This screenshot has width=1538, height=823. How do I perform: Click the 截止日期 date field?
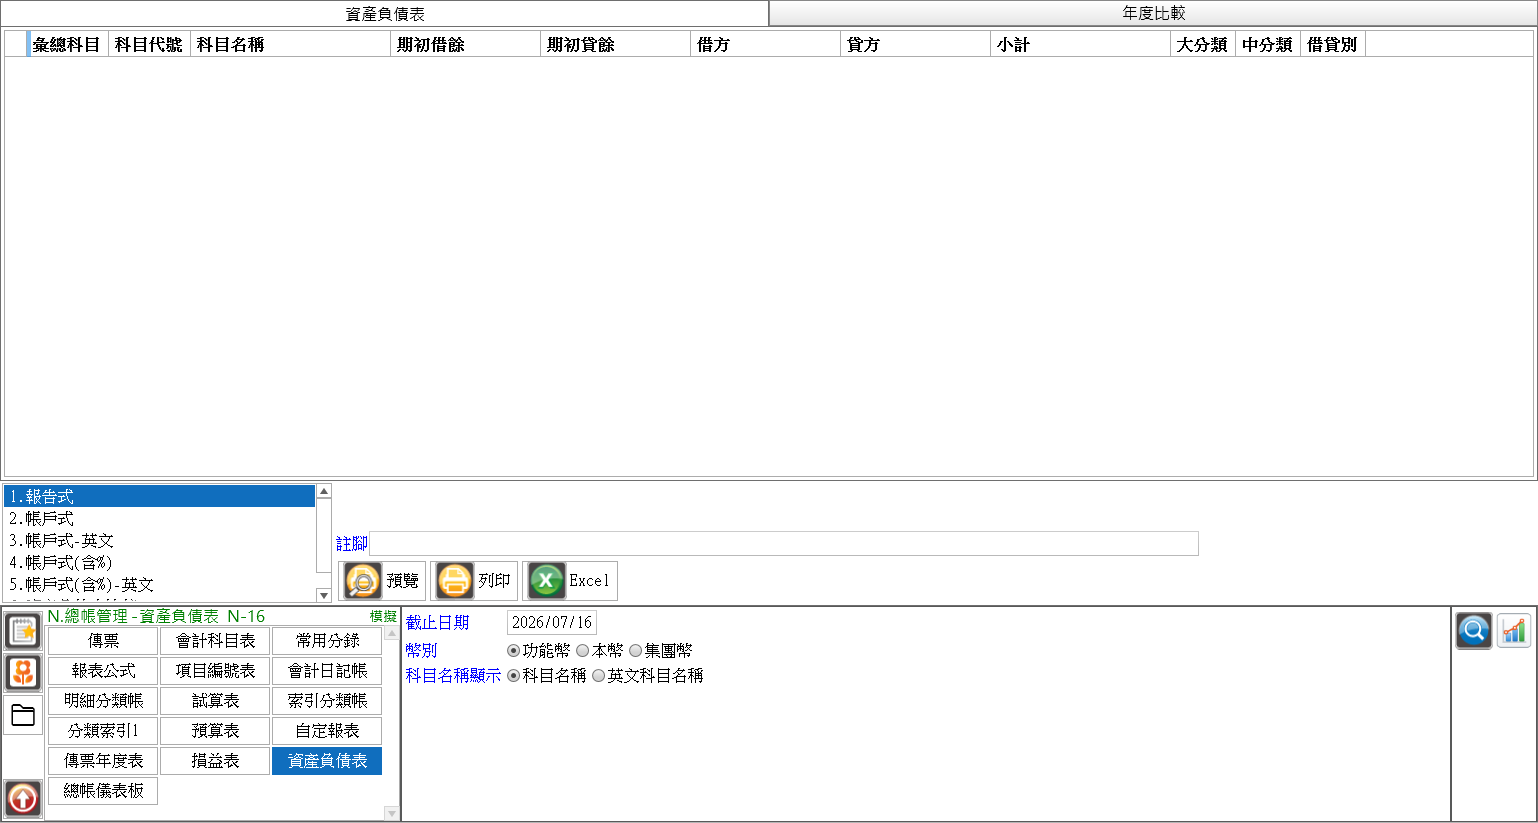(x=552, y=623)
